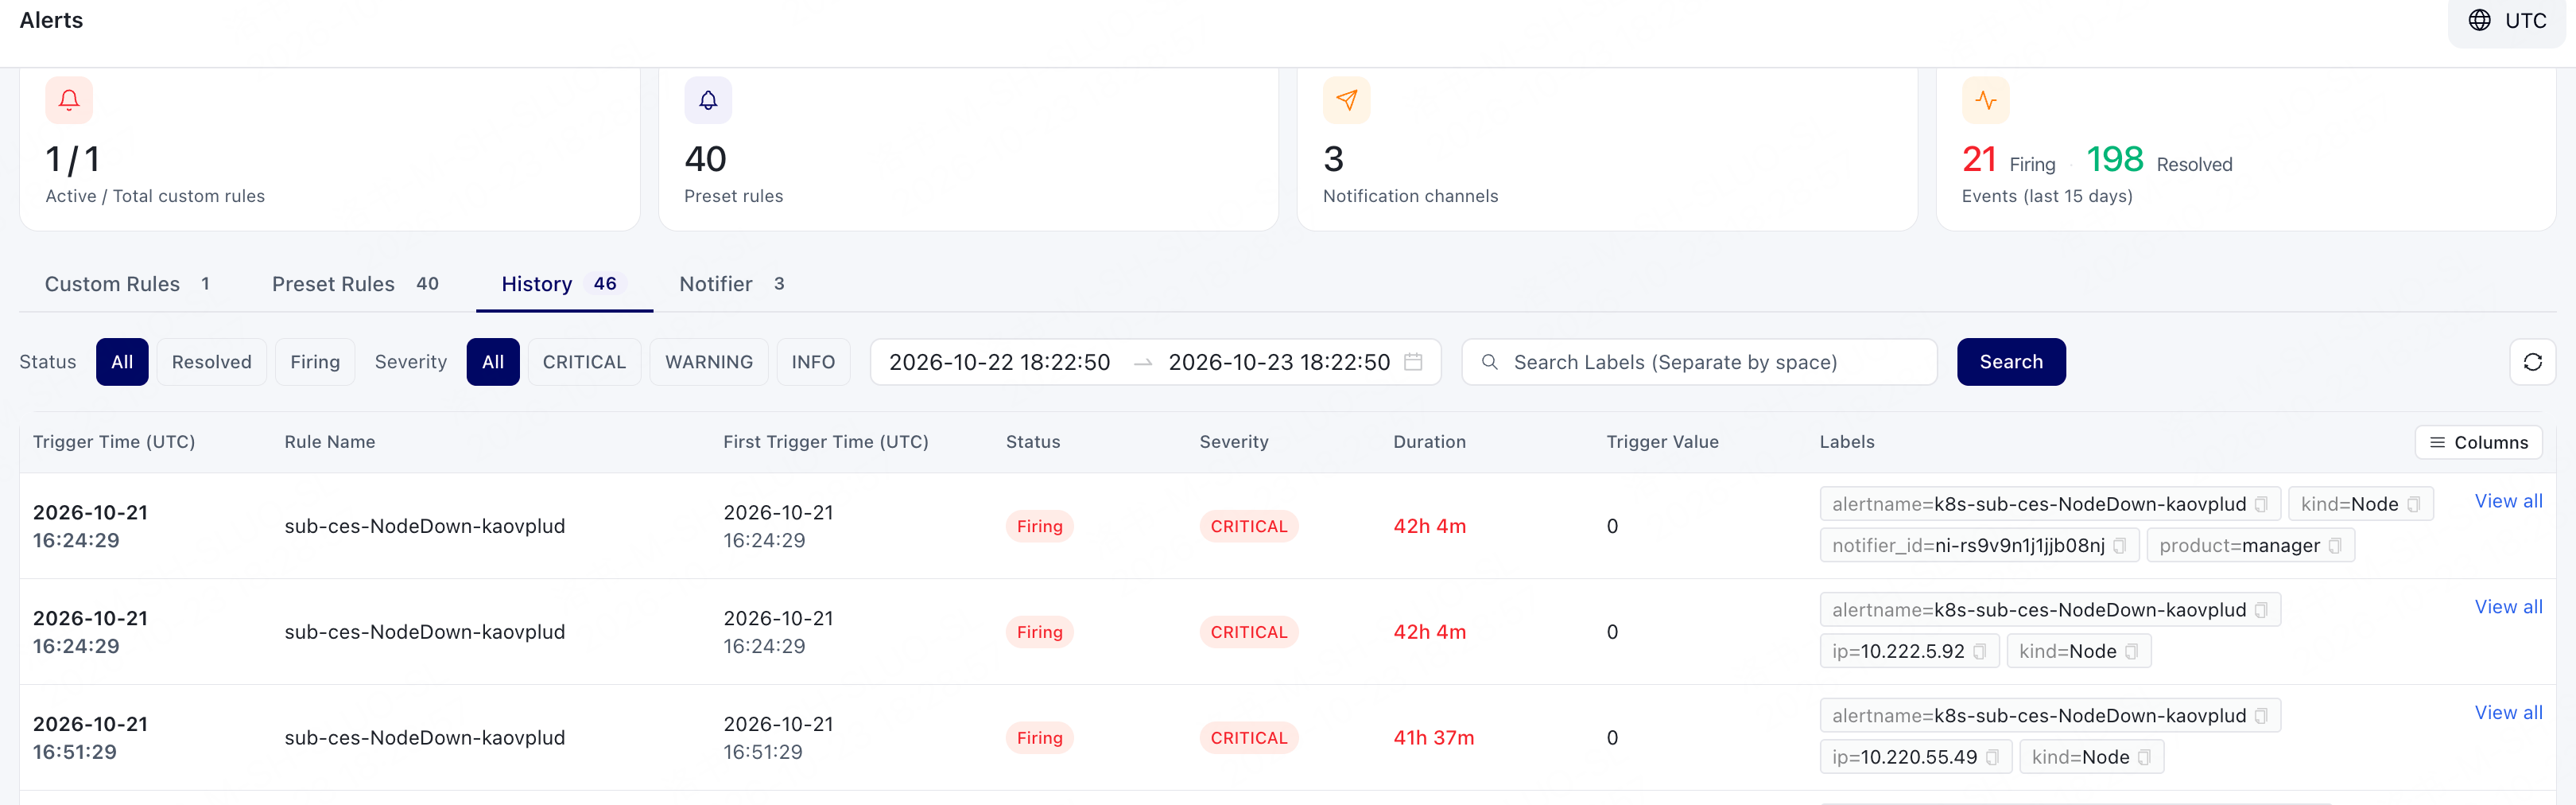Open the Columns list icon
The image size is (2576, 805).
[x=2438, y=442]
